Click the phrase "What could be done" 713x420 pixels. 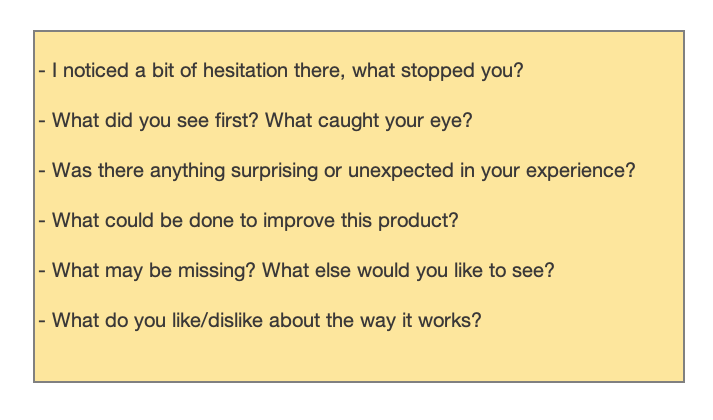pos(122,220)
